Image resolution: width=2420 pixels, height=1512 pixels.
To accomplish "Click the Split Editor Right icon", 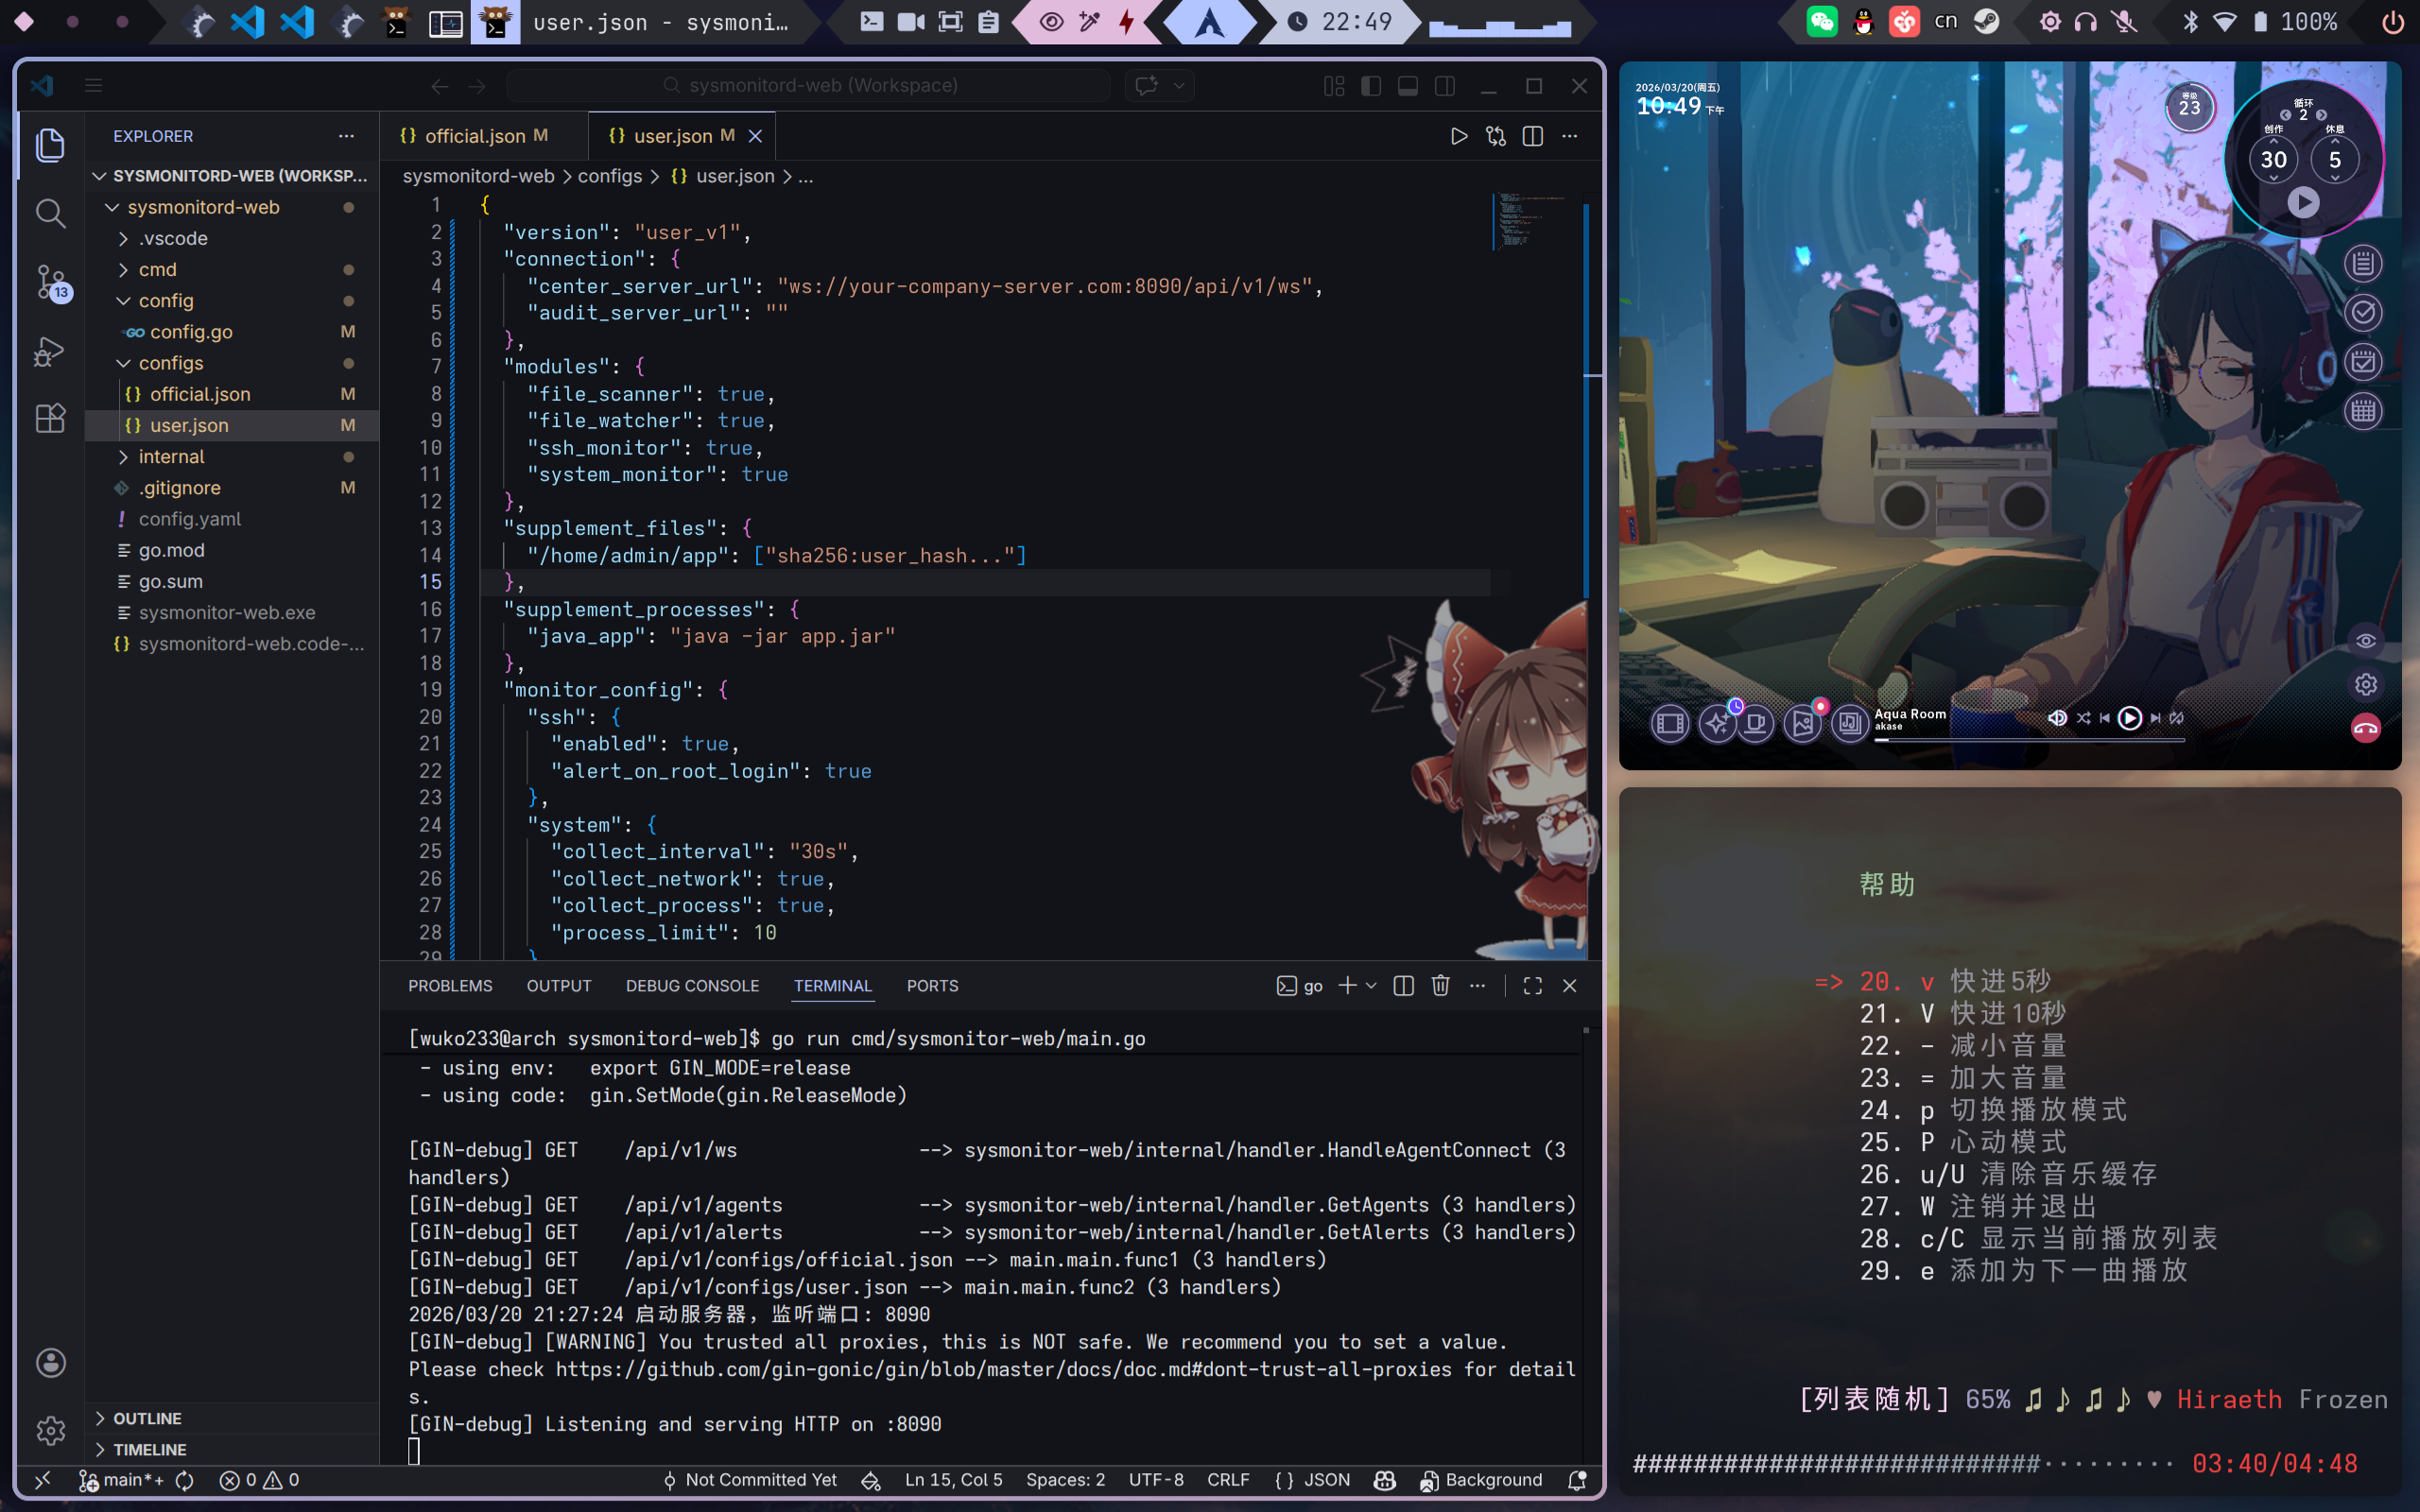I will [x=1532, y=136].
